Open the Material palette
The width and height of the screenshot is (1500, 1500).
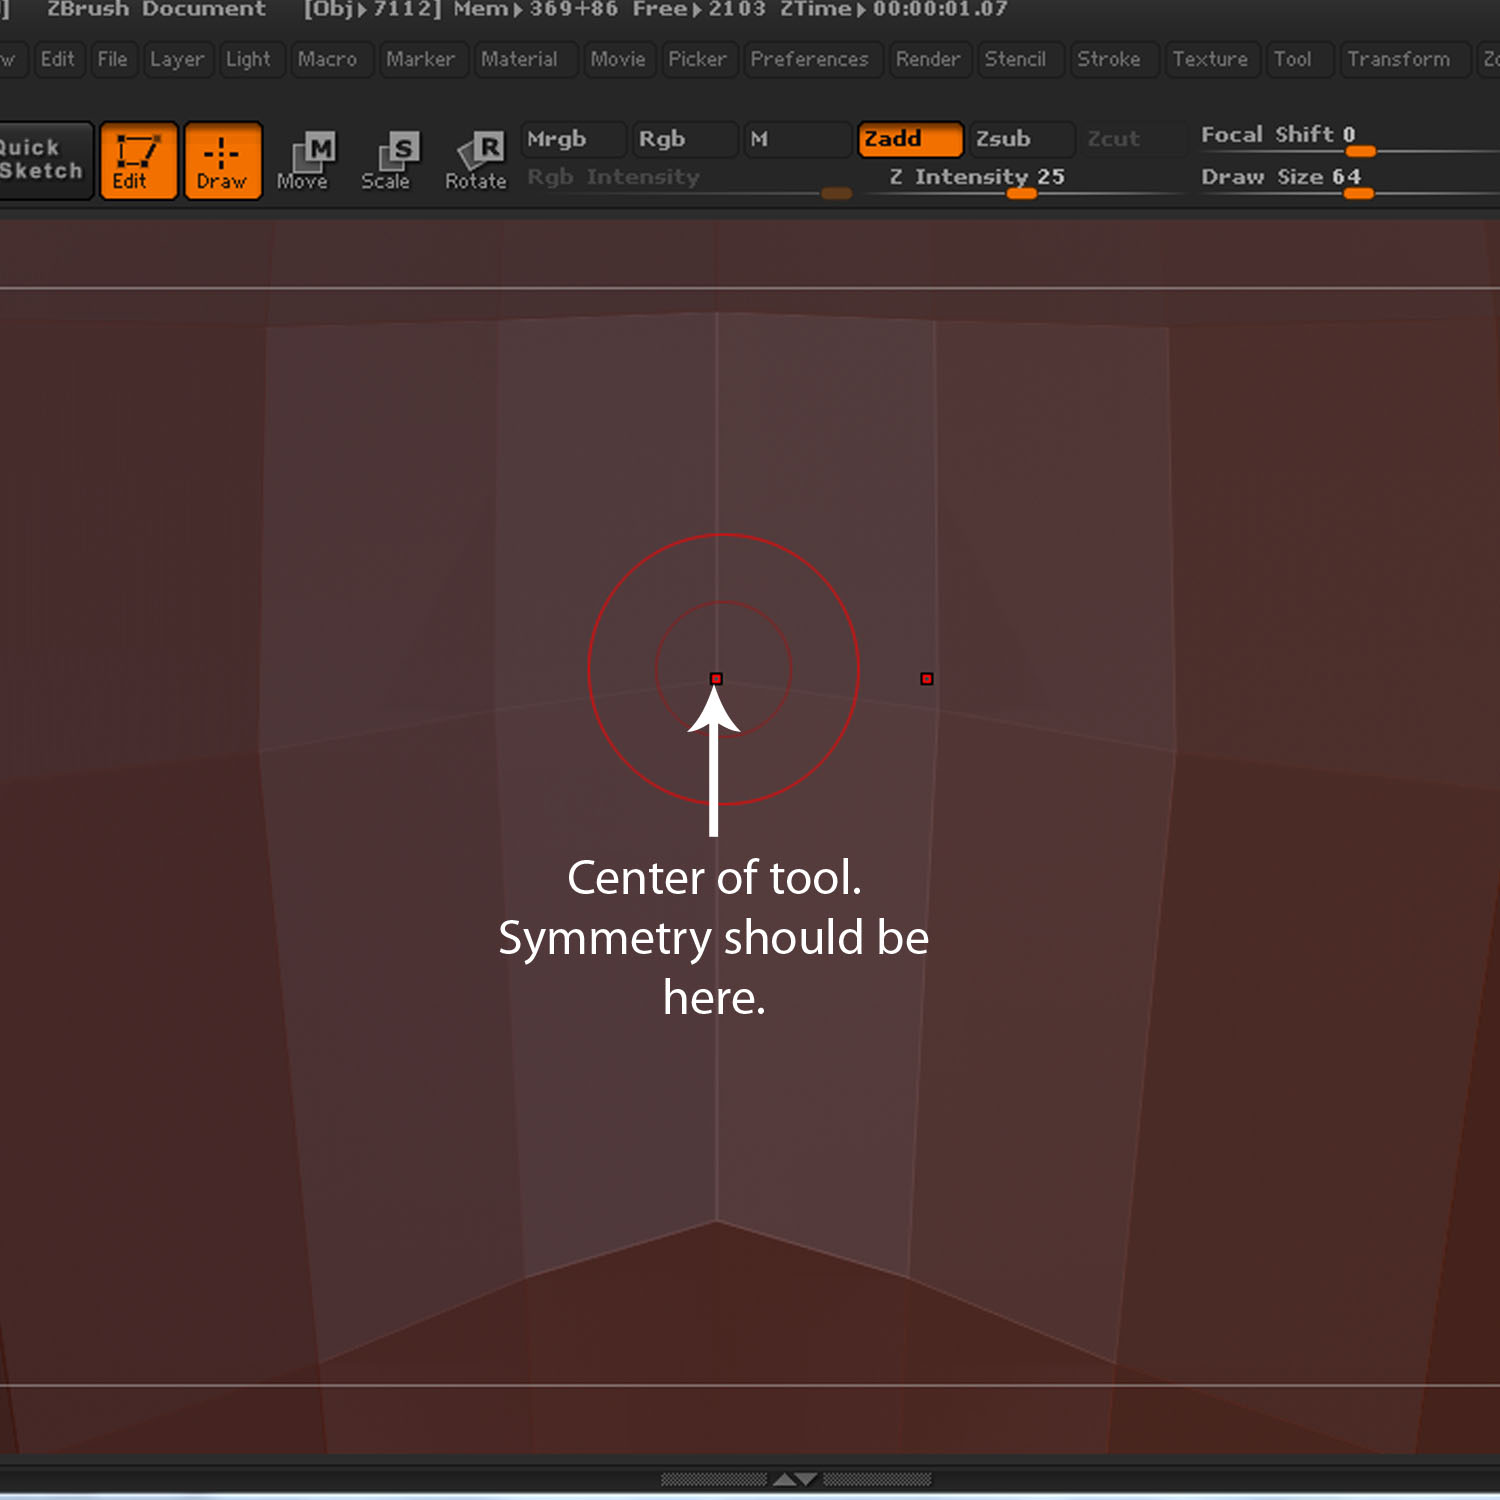(x=522, y=59)
